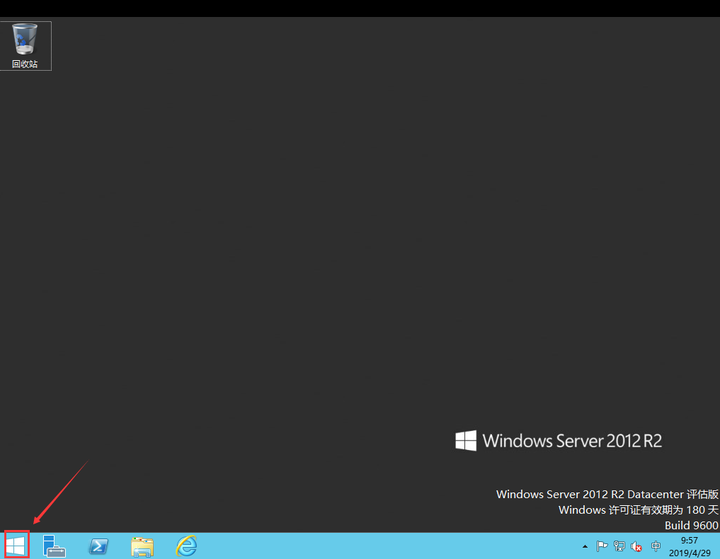Viewport: 720px width, 559px height.
Task: Click the Windows Server 2012 R2 logo
Action: [x=558, y=440]
